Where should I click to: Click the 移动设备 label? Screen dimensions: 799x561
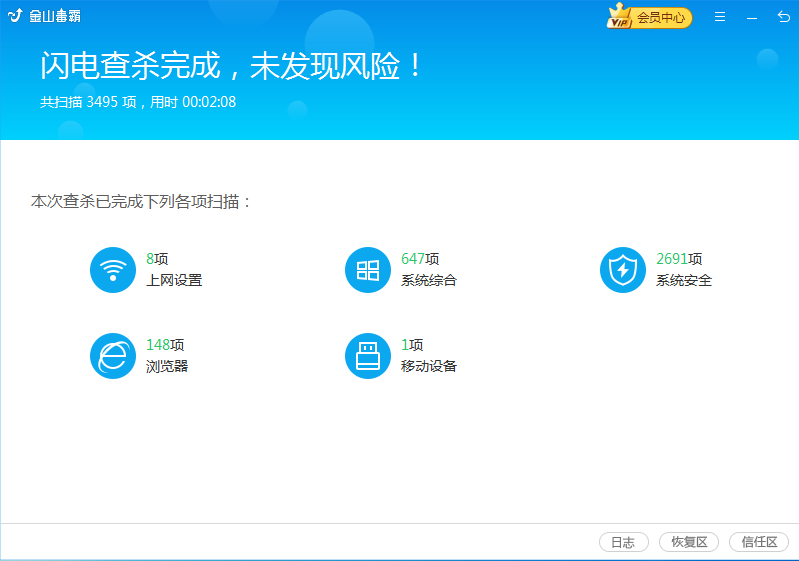429,366
